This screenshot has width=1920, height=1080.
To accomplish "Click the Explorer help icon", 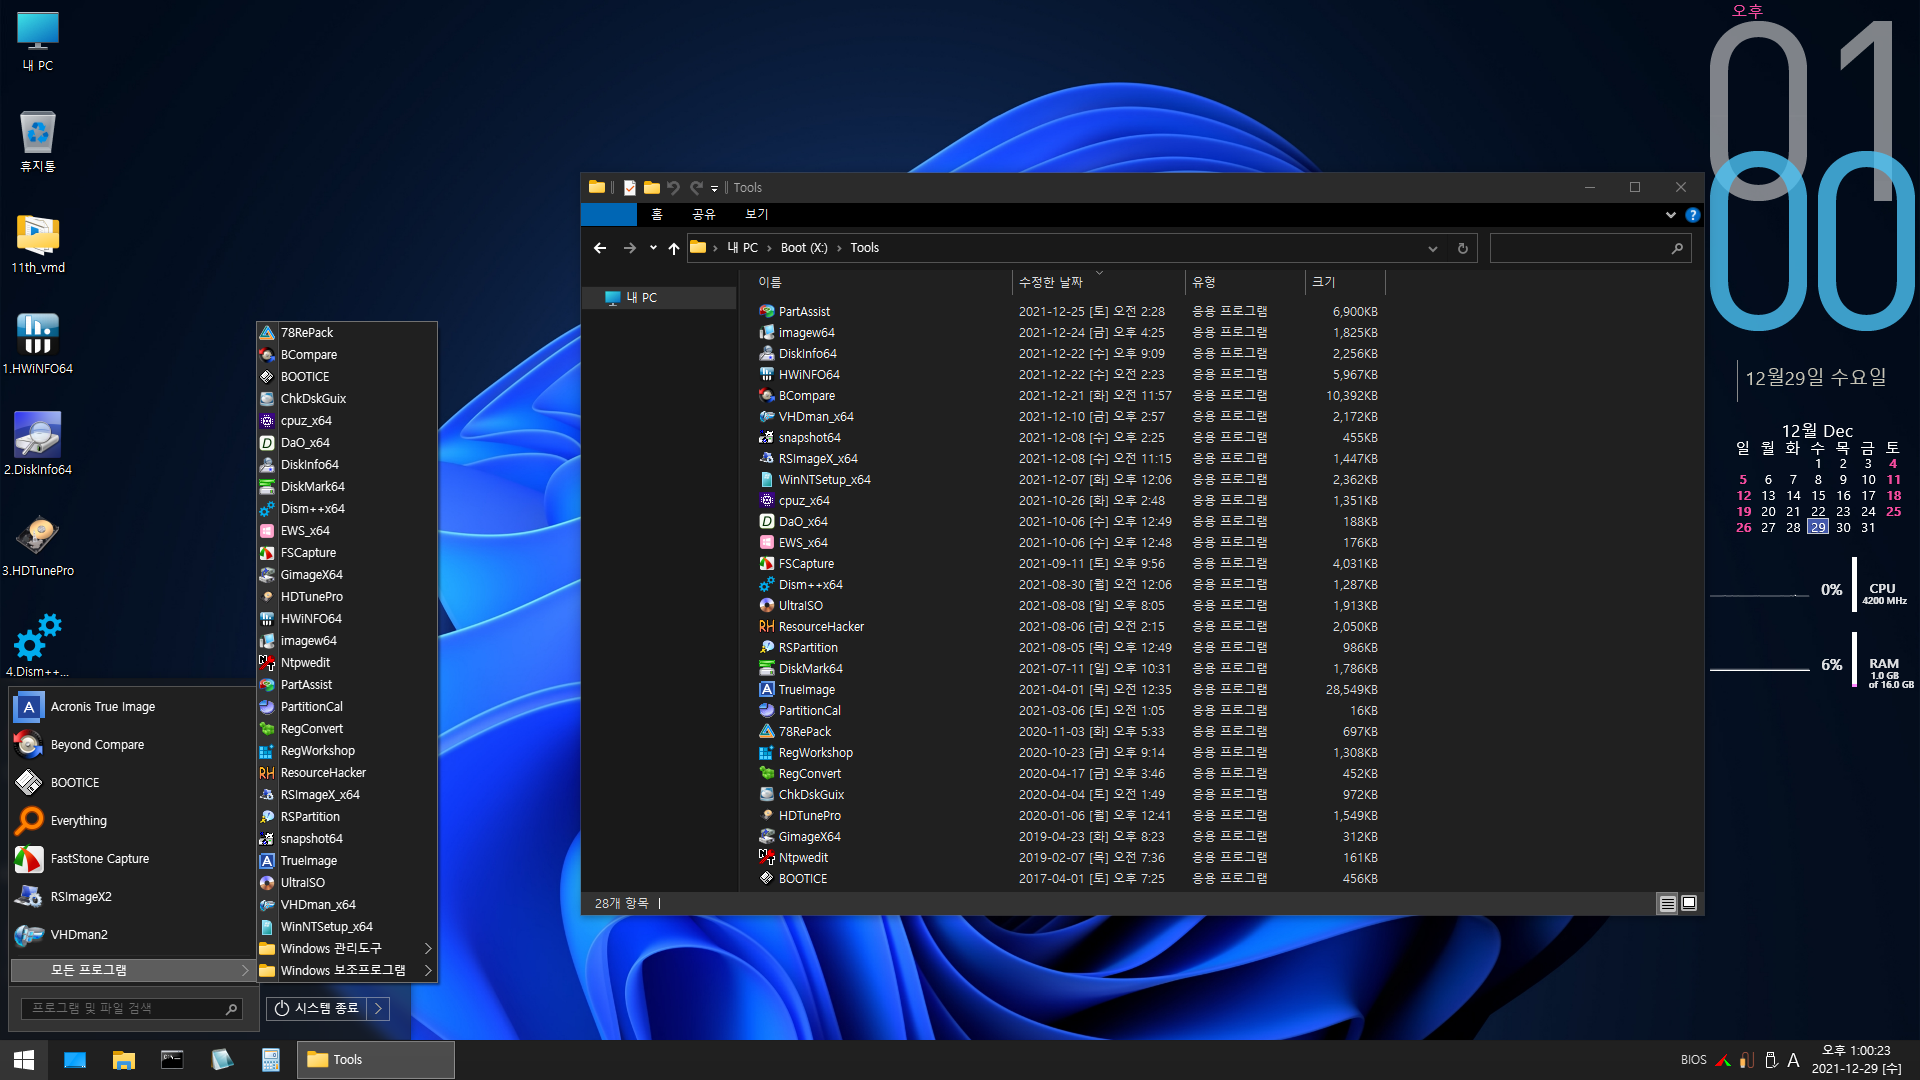I will coord(1692,215).
